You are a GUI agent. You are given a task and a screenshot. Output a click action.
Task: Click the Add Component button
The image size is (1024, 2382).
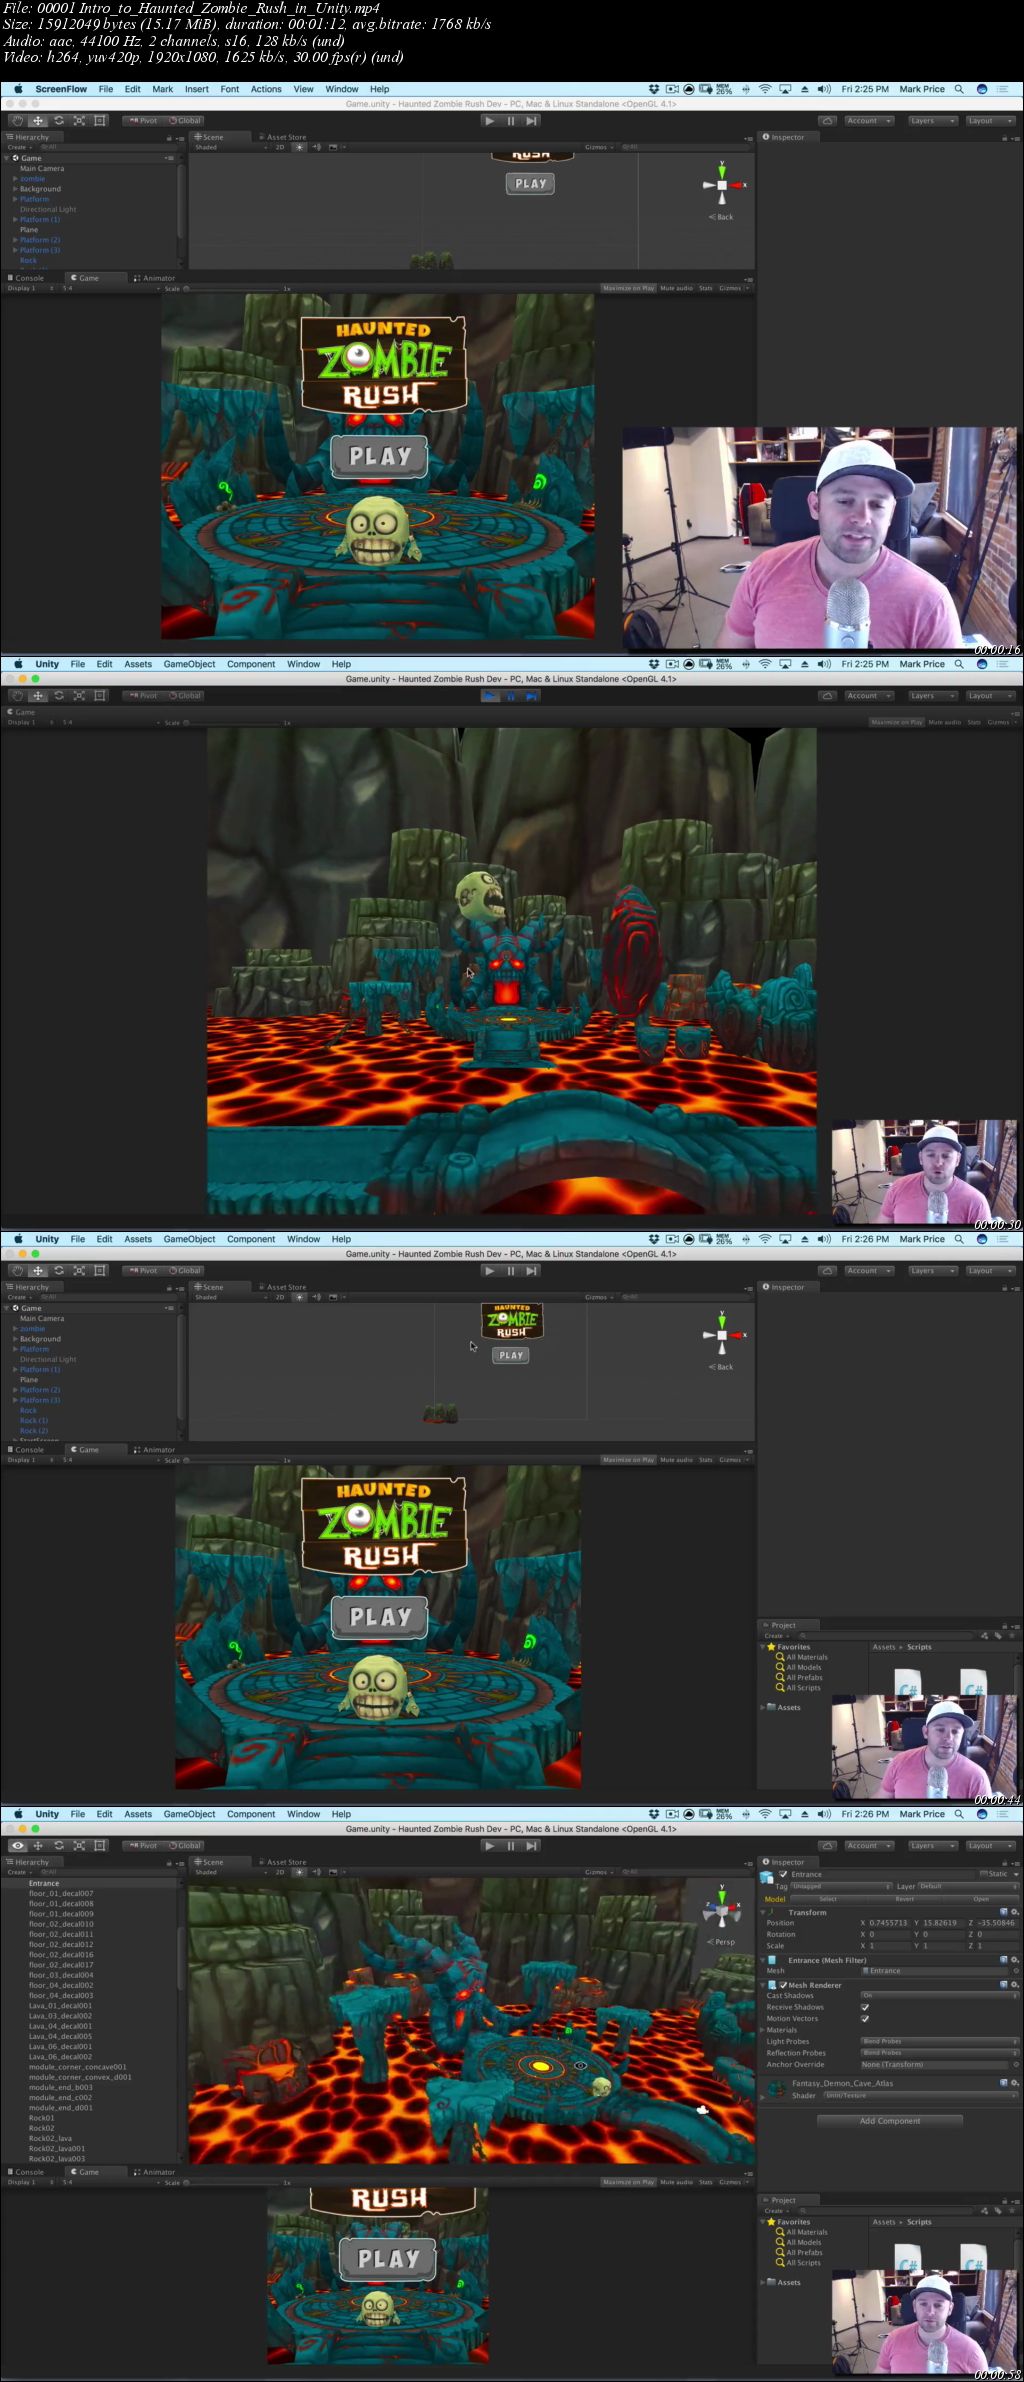(x=890, y=2120)
